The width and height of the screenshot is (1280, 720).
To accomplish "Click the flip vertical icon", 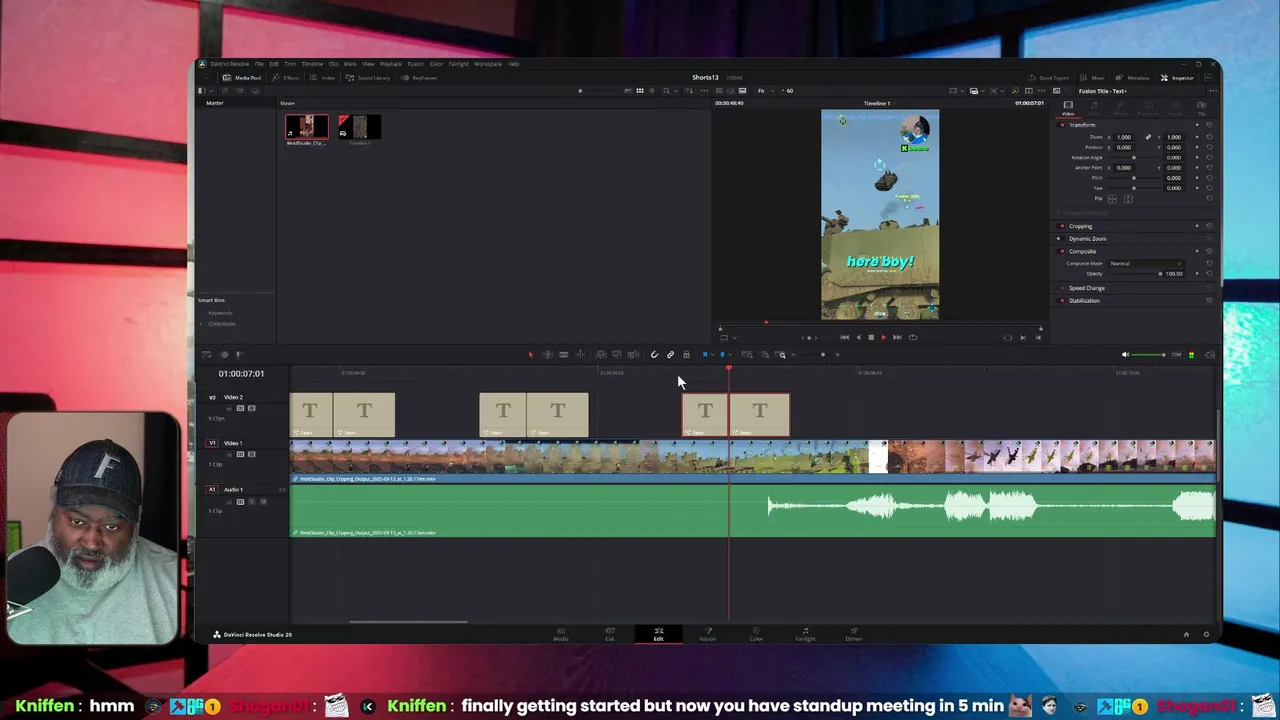I will pos(1128,199).
